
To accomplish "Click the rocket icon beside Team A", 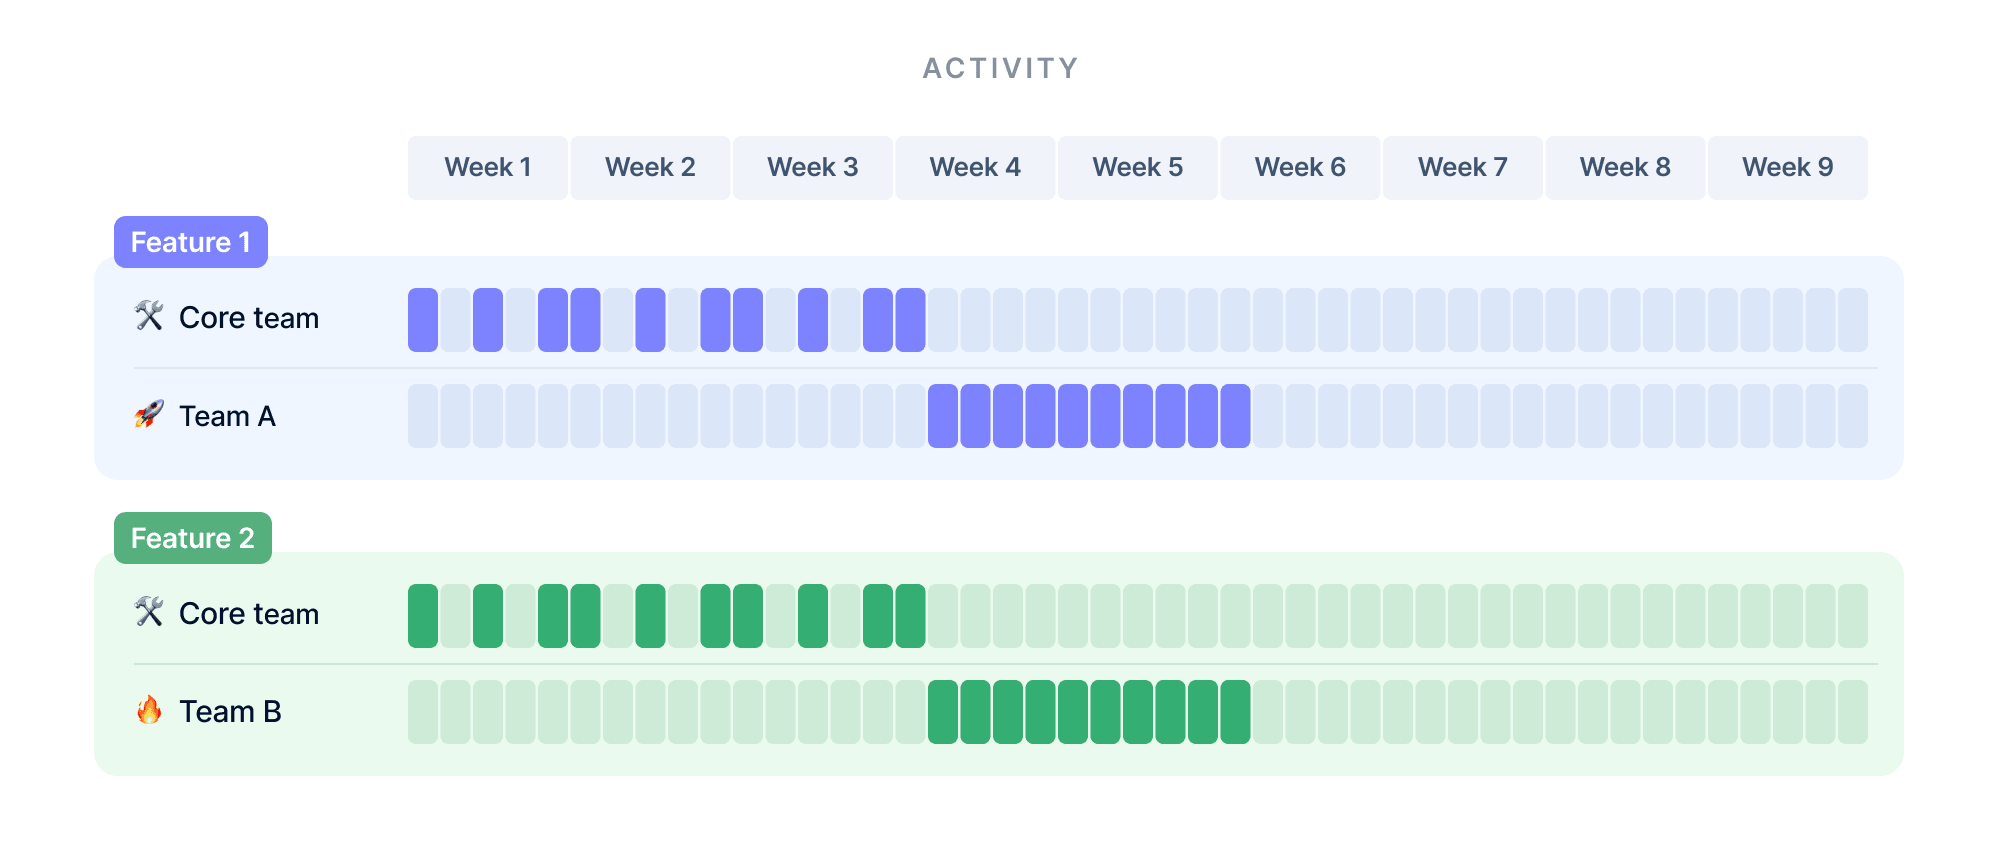I will coord(149,414).
